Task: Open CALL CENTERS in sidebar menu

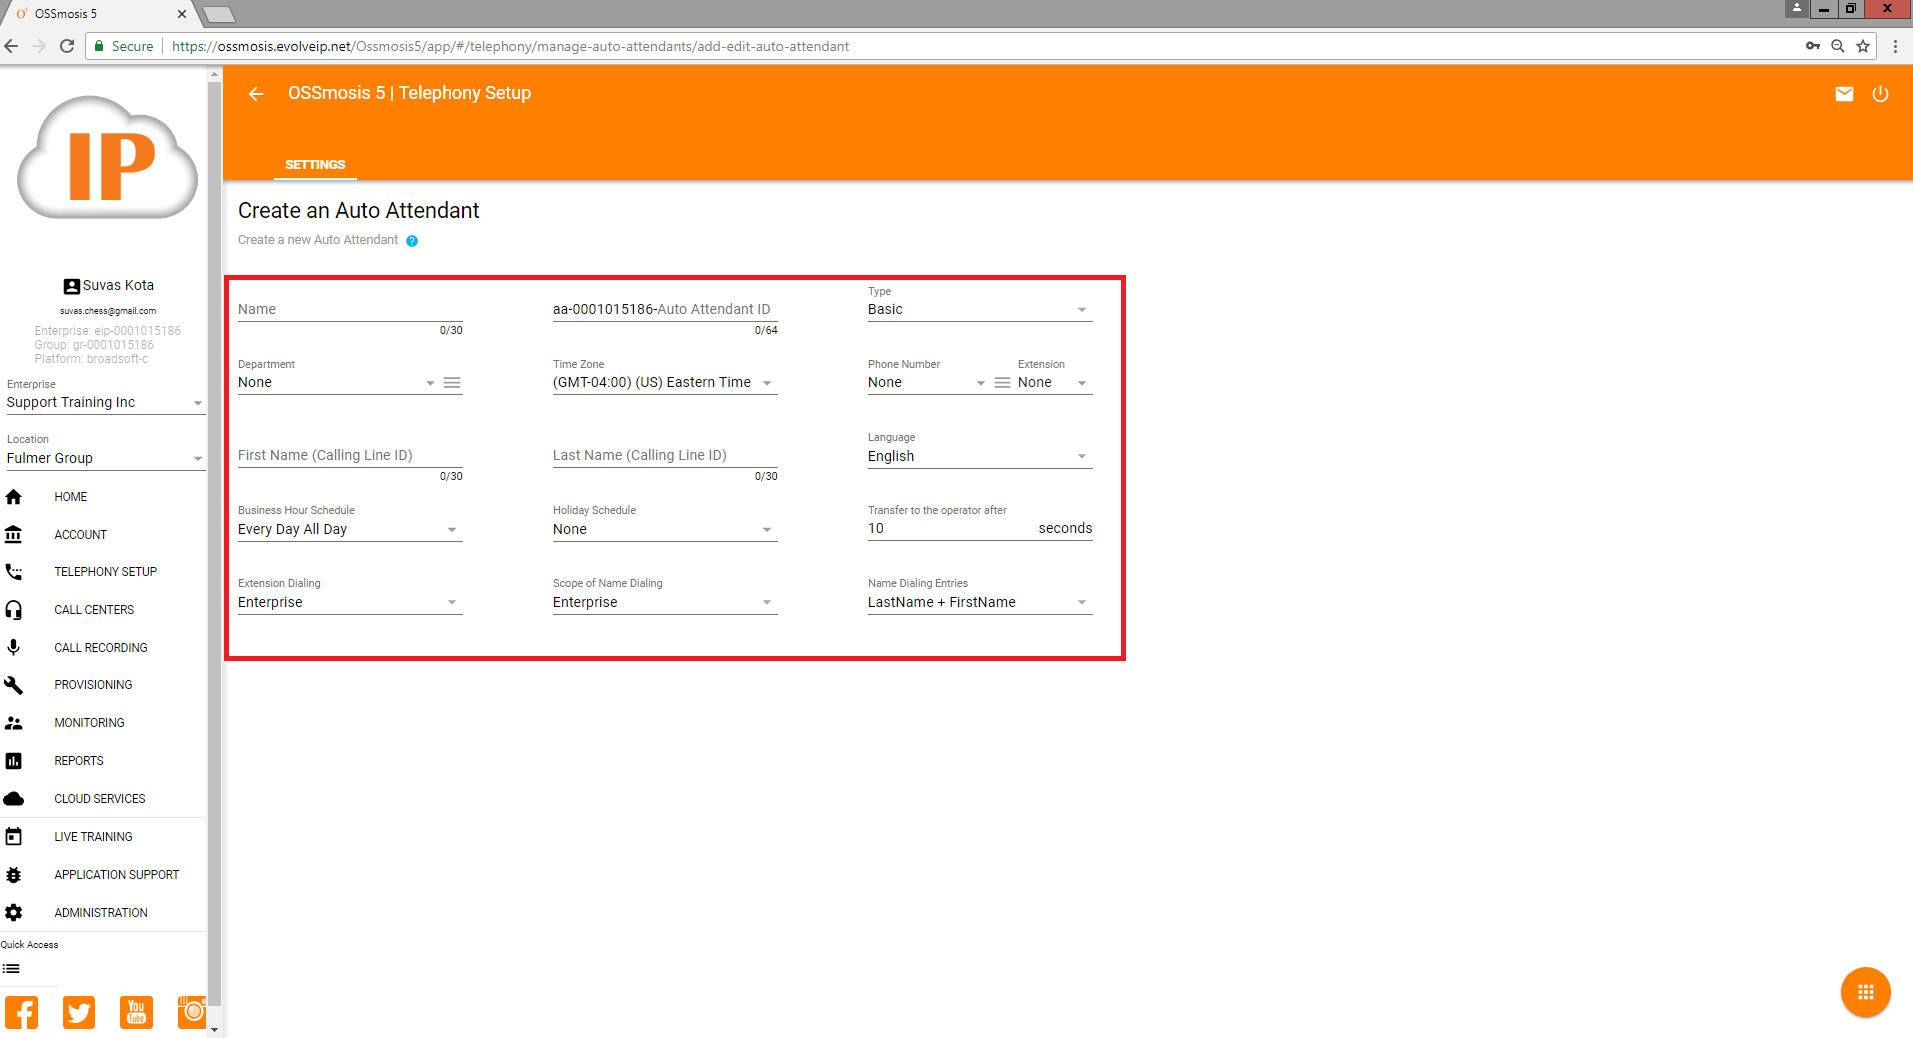Action: tap(94, 610)
